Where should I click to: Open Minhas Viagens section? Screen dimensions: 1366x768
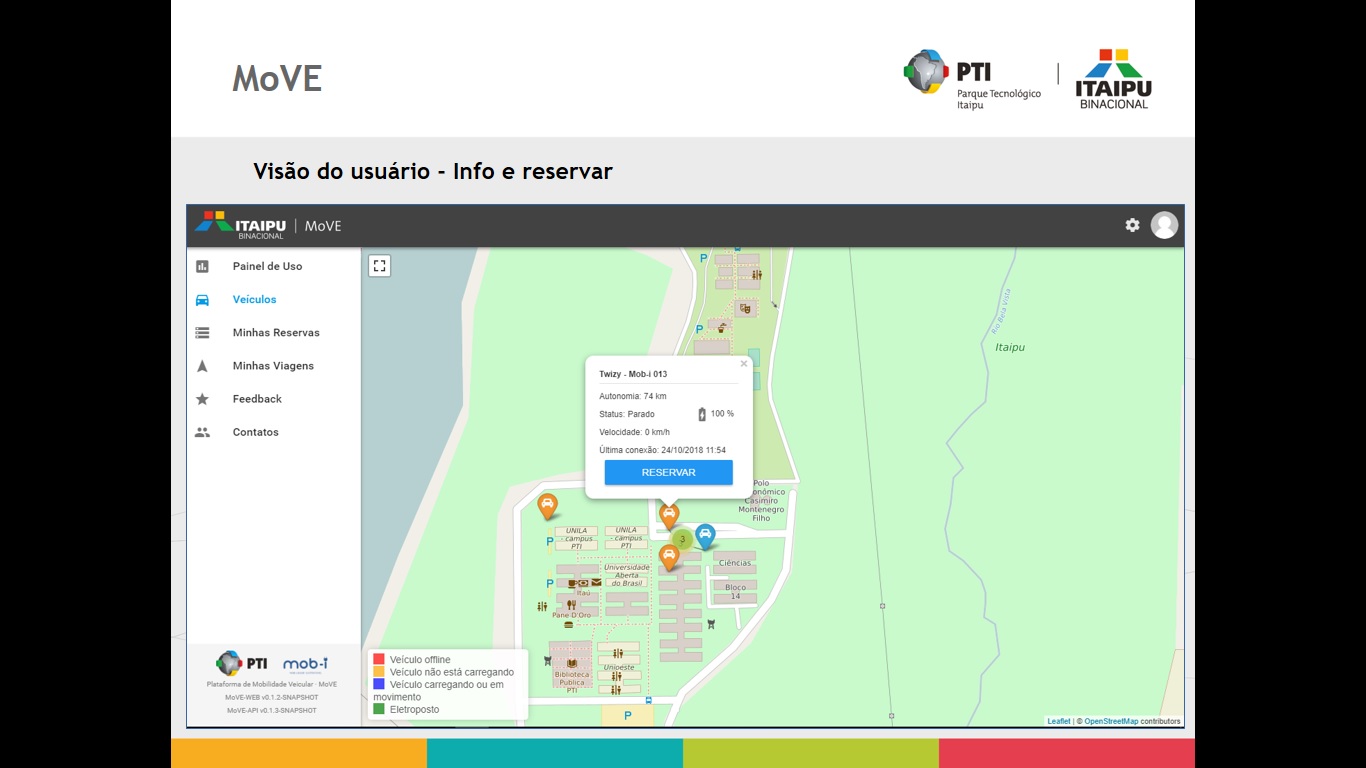tap(273, 366)
